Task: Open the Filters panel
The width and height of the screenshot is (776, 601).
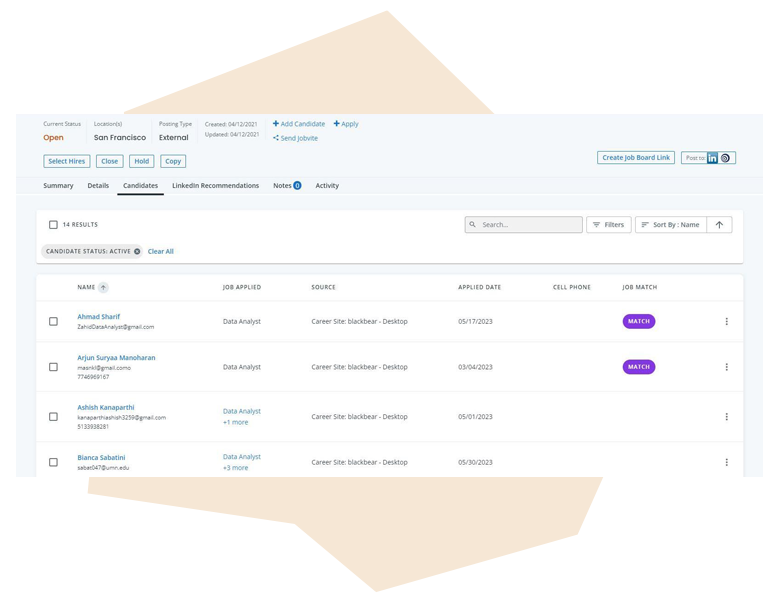Action: coord(608,225)
